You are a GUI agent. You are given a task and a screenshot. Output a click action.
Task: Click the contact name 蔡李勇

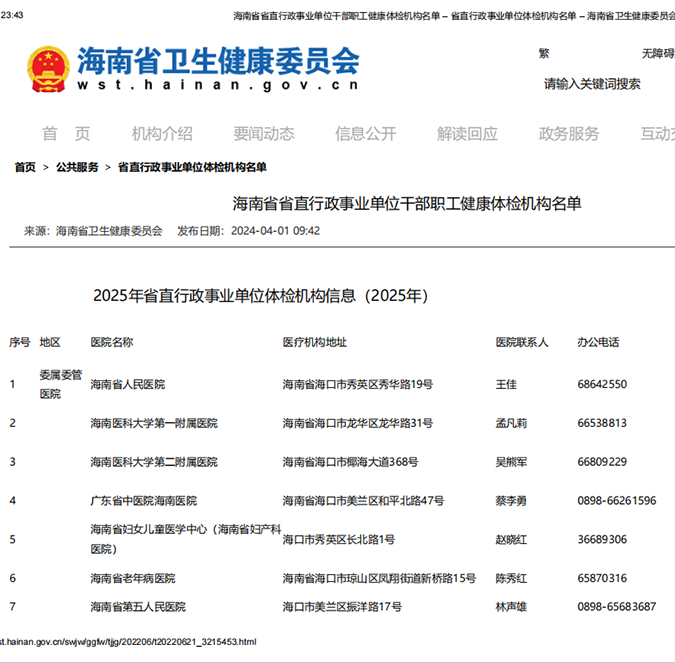pyautogui.click(x=511, y=501)
